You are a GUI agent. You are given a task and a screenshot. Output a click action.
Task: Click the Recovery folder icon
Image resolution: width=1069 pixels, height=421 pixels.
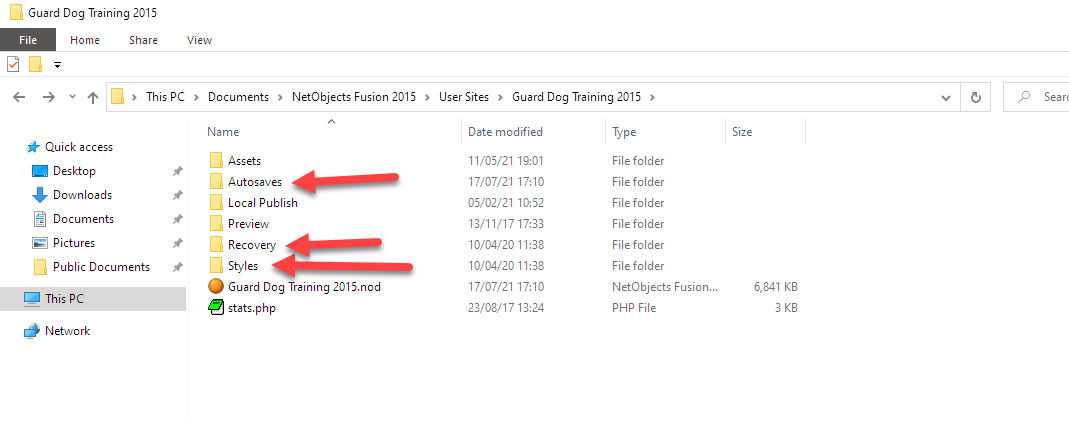pos(216,245)
